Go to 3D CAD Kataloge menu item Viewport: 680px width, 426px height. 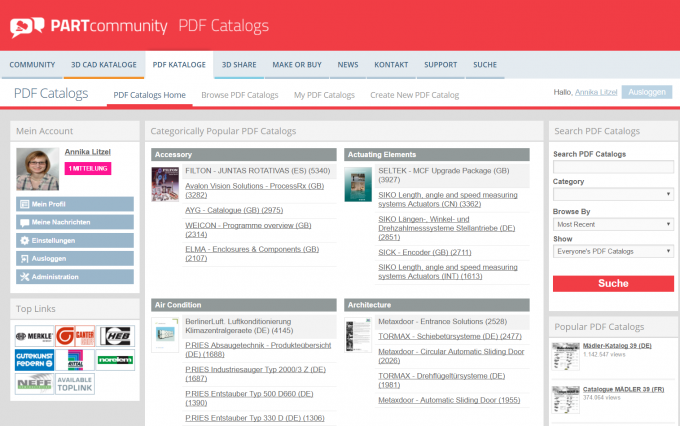pos(104,65)
